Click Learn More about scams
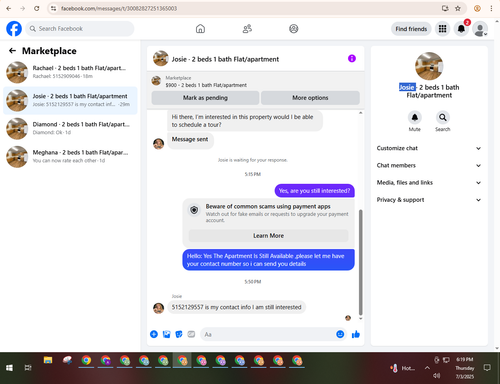The width and height of the screenshot is (500, 384). click(268, 236)
